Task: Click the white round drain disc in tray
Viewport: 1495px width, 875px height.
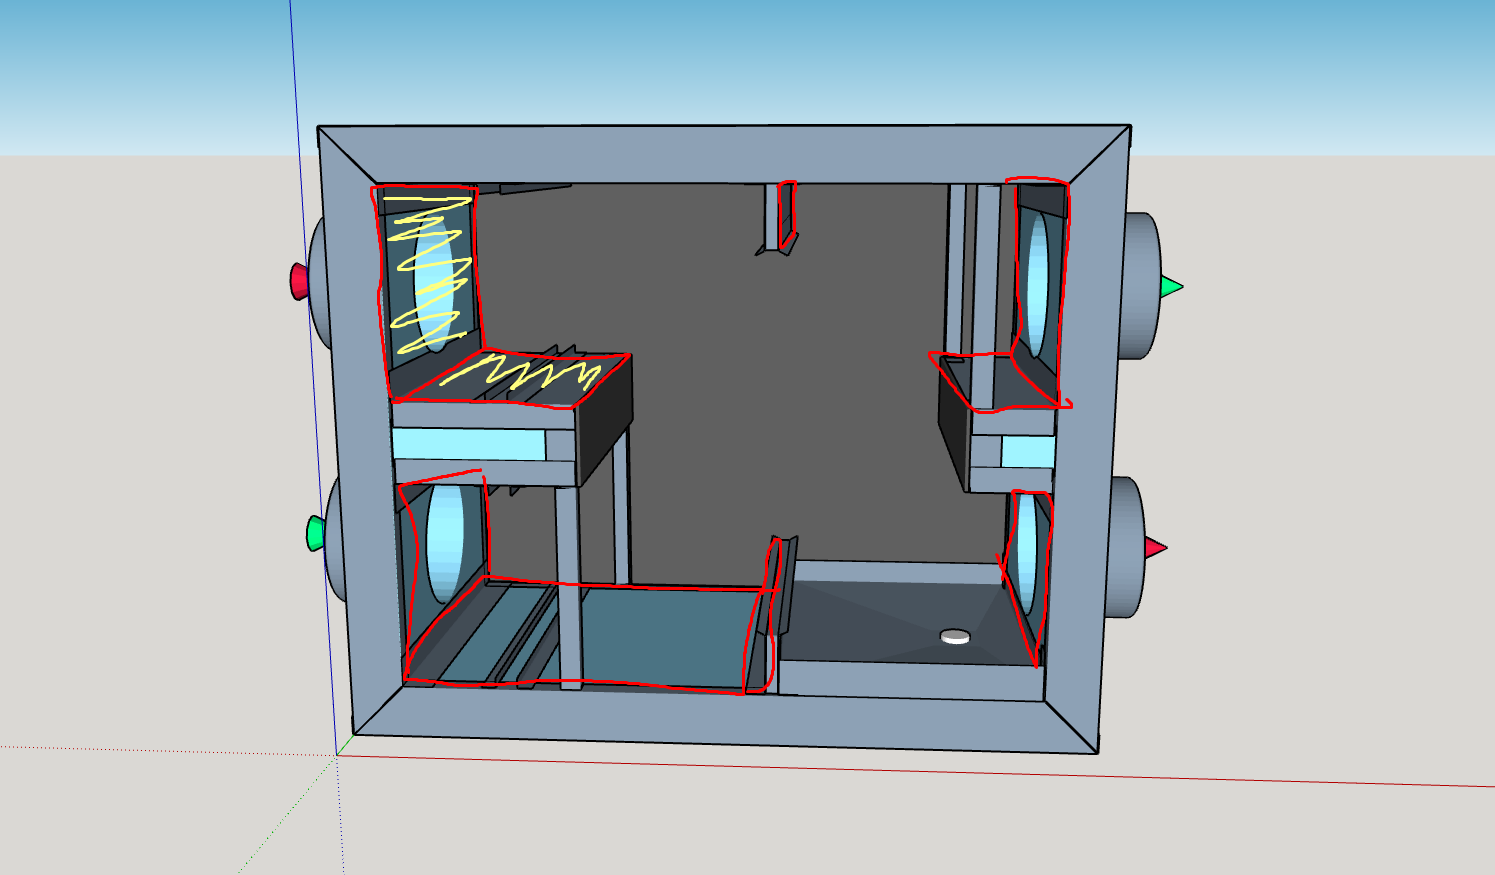Action: pyautogui.click(x=955, y=636)
